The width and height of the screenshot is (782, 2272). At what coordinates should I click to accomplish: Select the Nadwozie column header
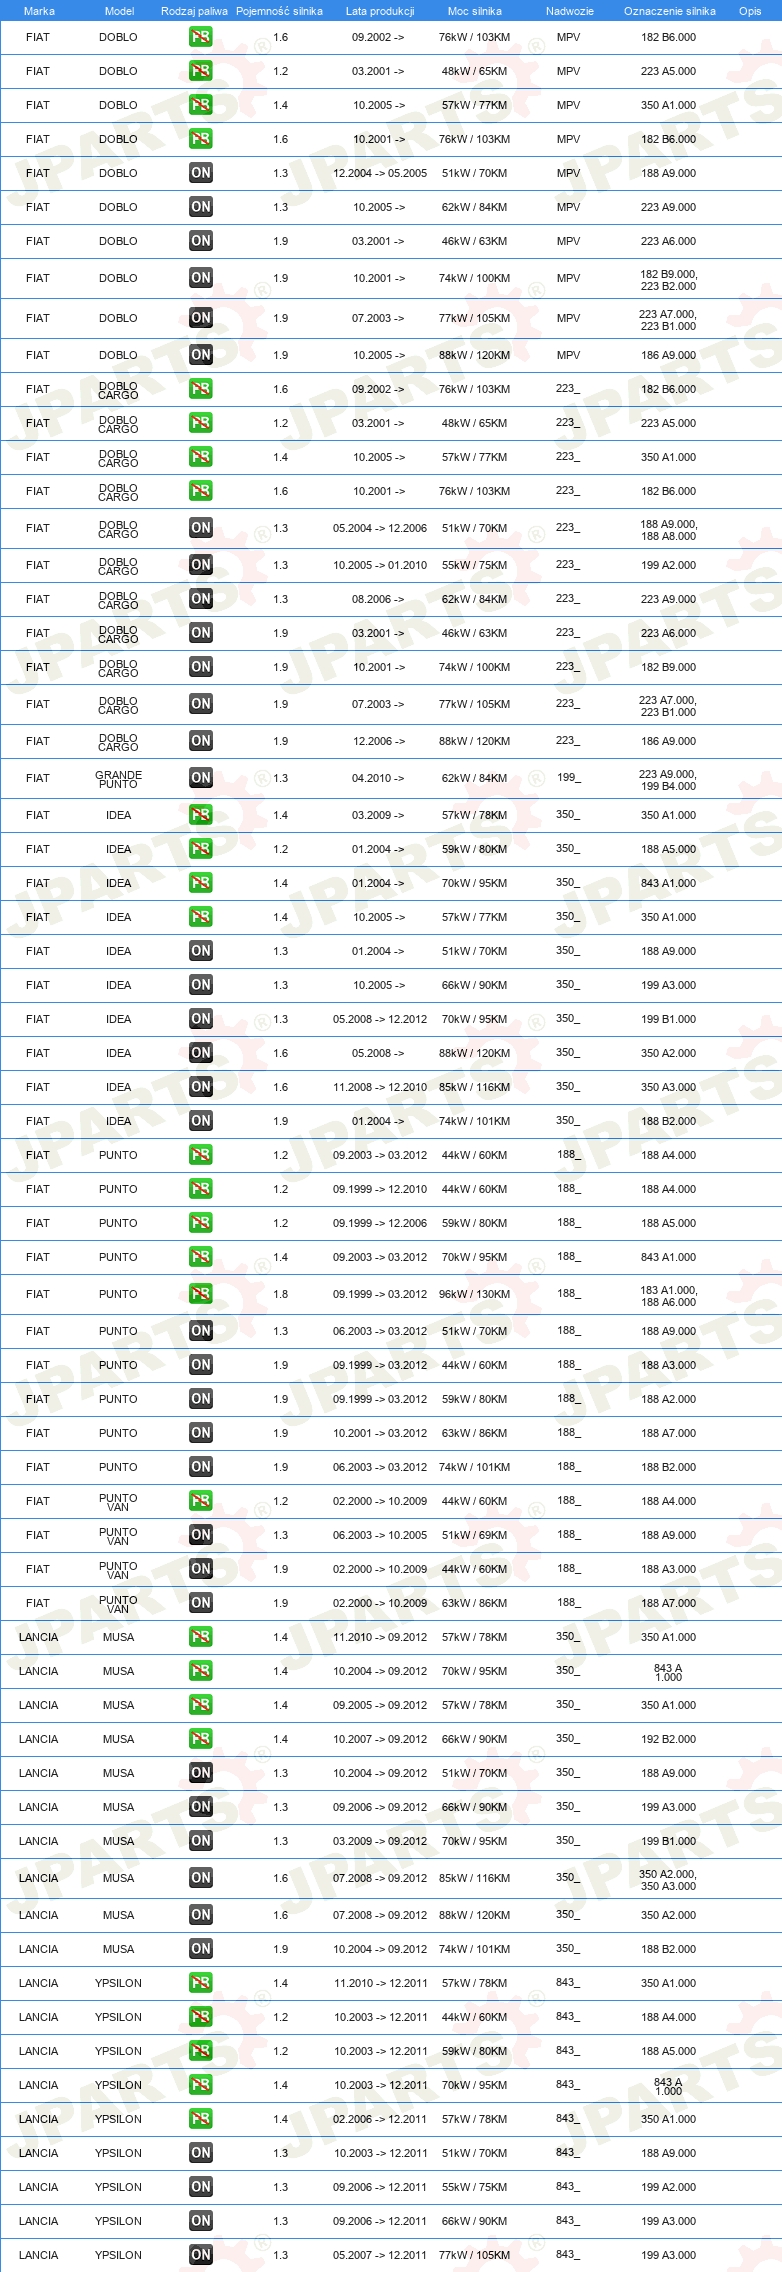(570, 11)
